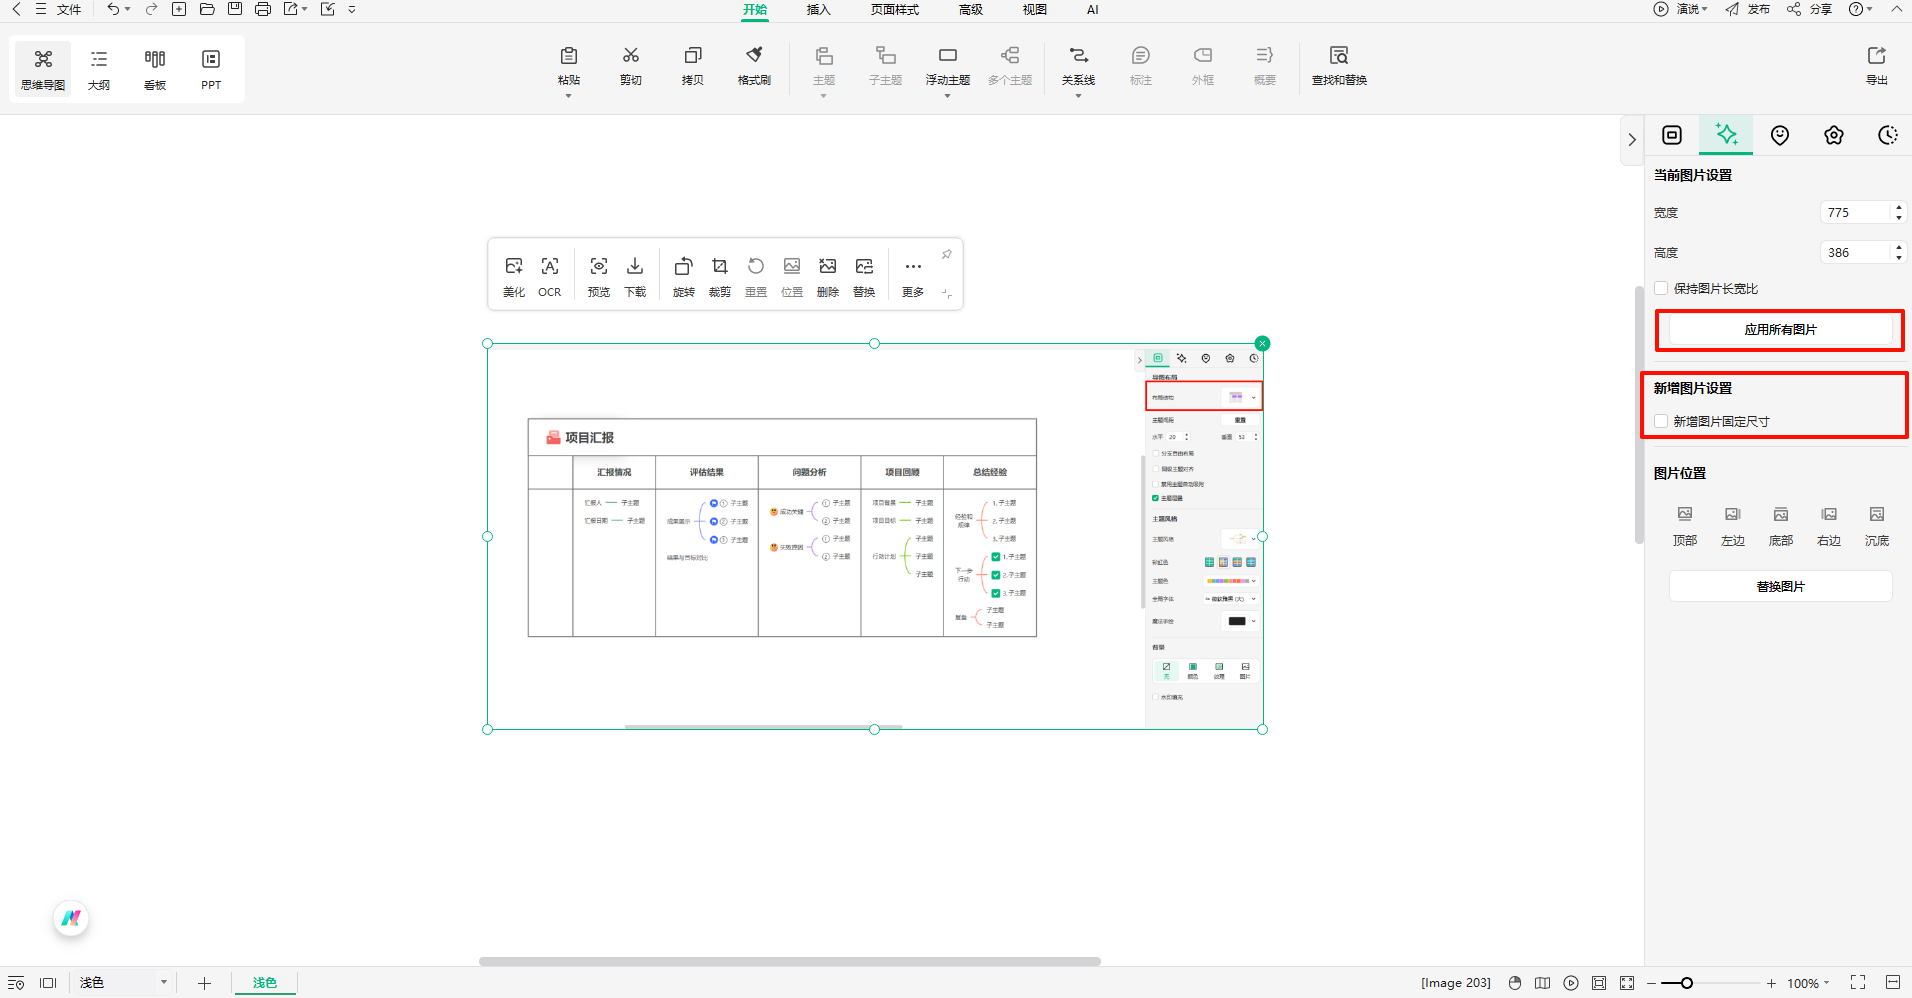Click 替换 replace in image toolbar
Viewport: 1912px width, 998px height.
pyautogui.click(x=864, y=276)
